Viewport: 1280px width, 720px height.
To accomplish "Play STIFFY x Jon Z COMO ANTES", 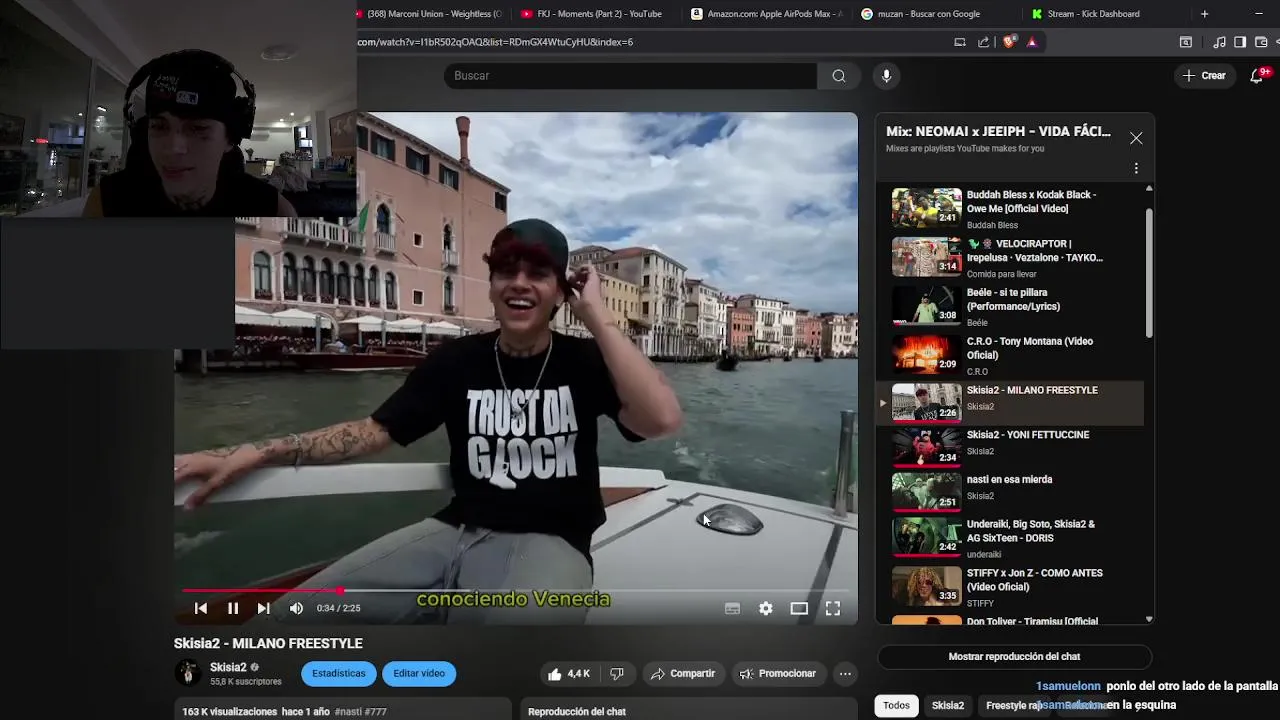I will [x=1012, y=586].
